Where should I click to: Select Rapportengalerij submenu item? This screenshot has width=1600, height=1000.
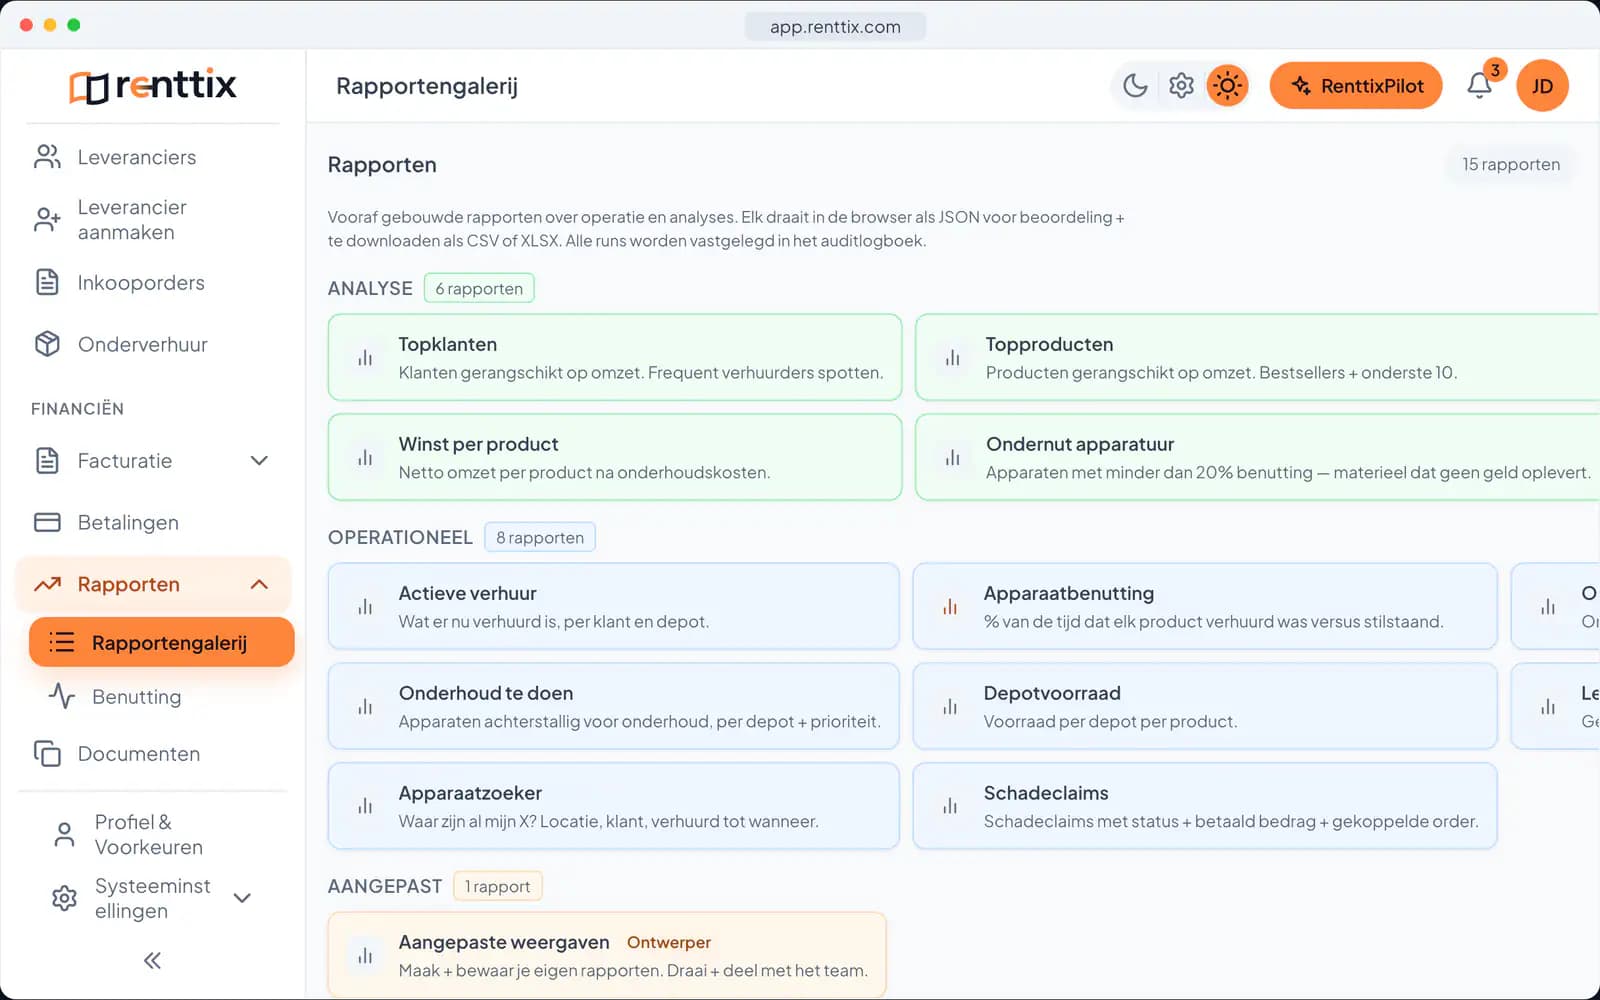point(162,642)
